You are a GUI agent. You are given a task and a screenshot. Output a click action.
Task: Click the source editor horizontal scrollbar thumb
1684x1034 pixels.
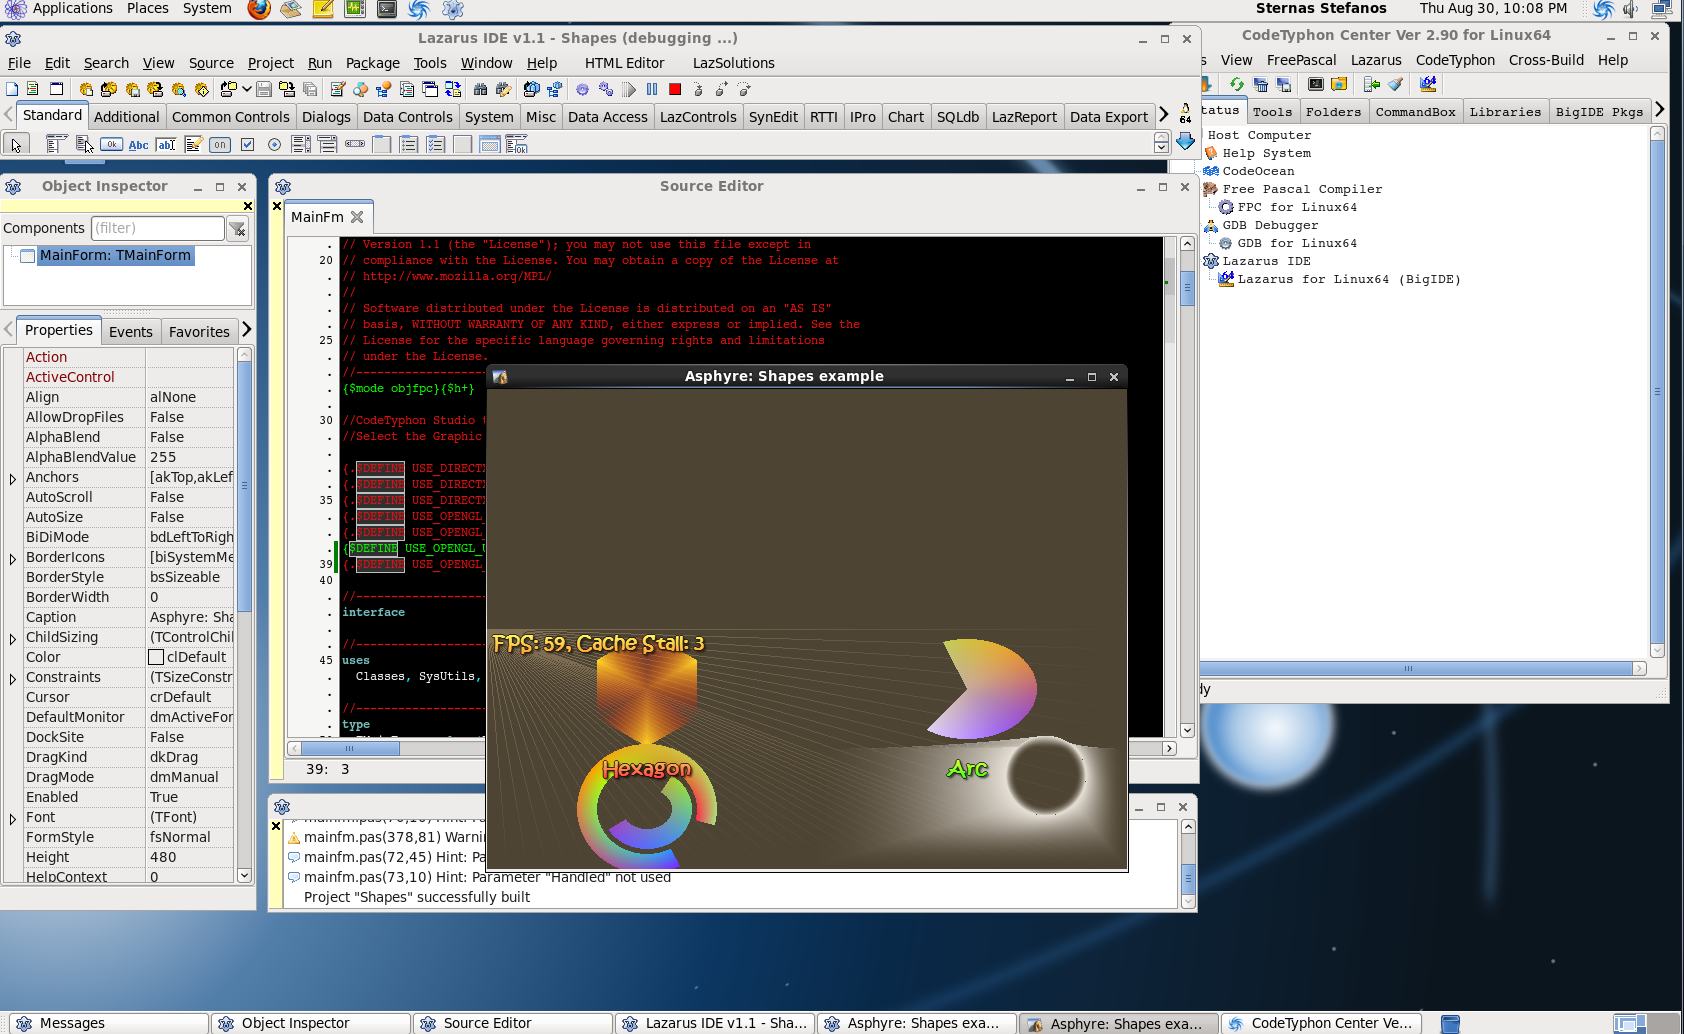pyautogui.click(x=350, y=748)
